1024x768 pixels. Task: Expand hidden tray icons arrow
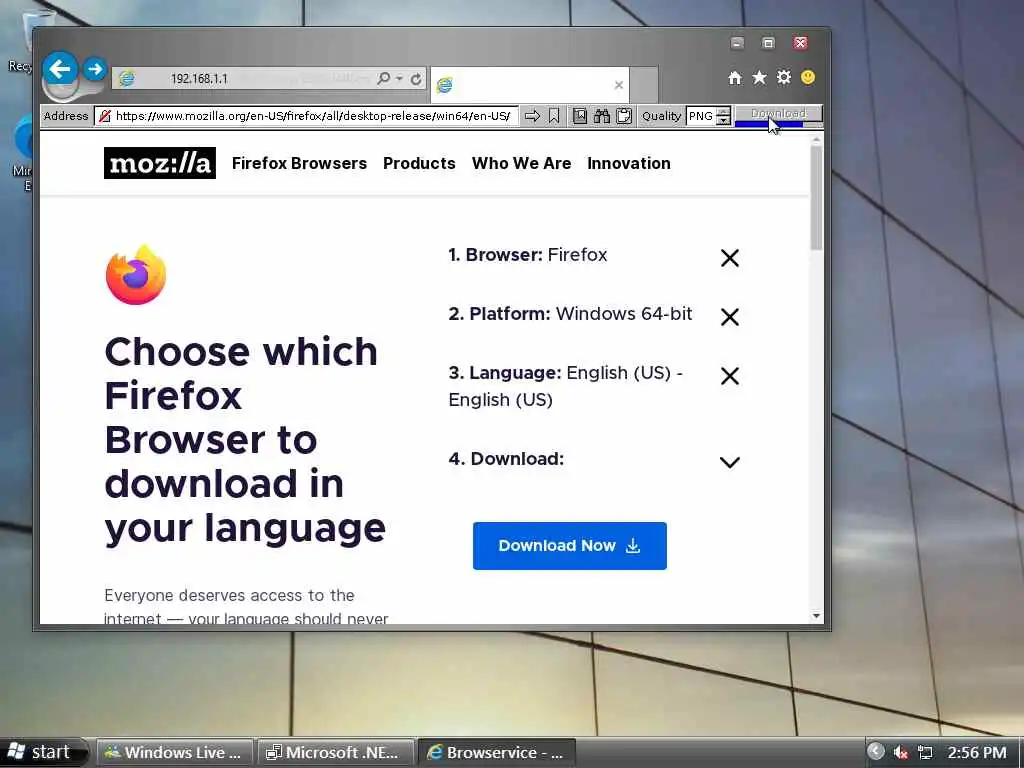click(x=876, y=752)
